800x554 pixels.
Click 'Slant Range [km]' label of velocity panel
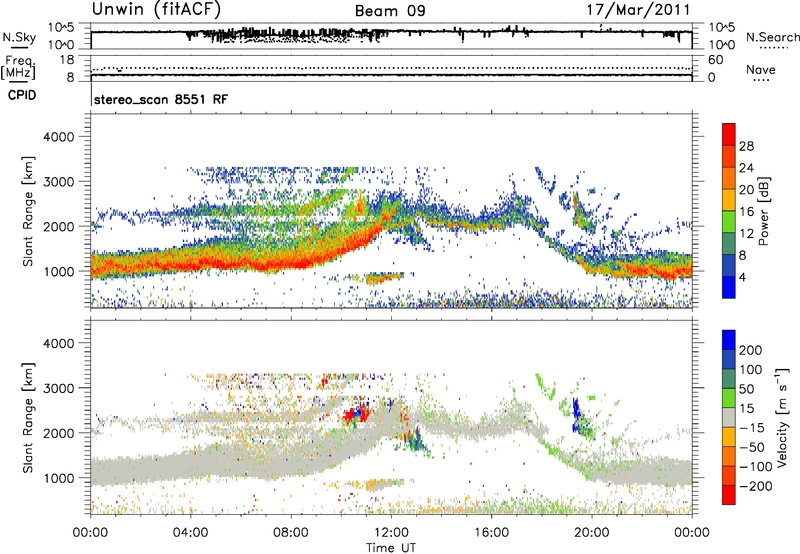(x=28, y=418)
